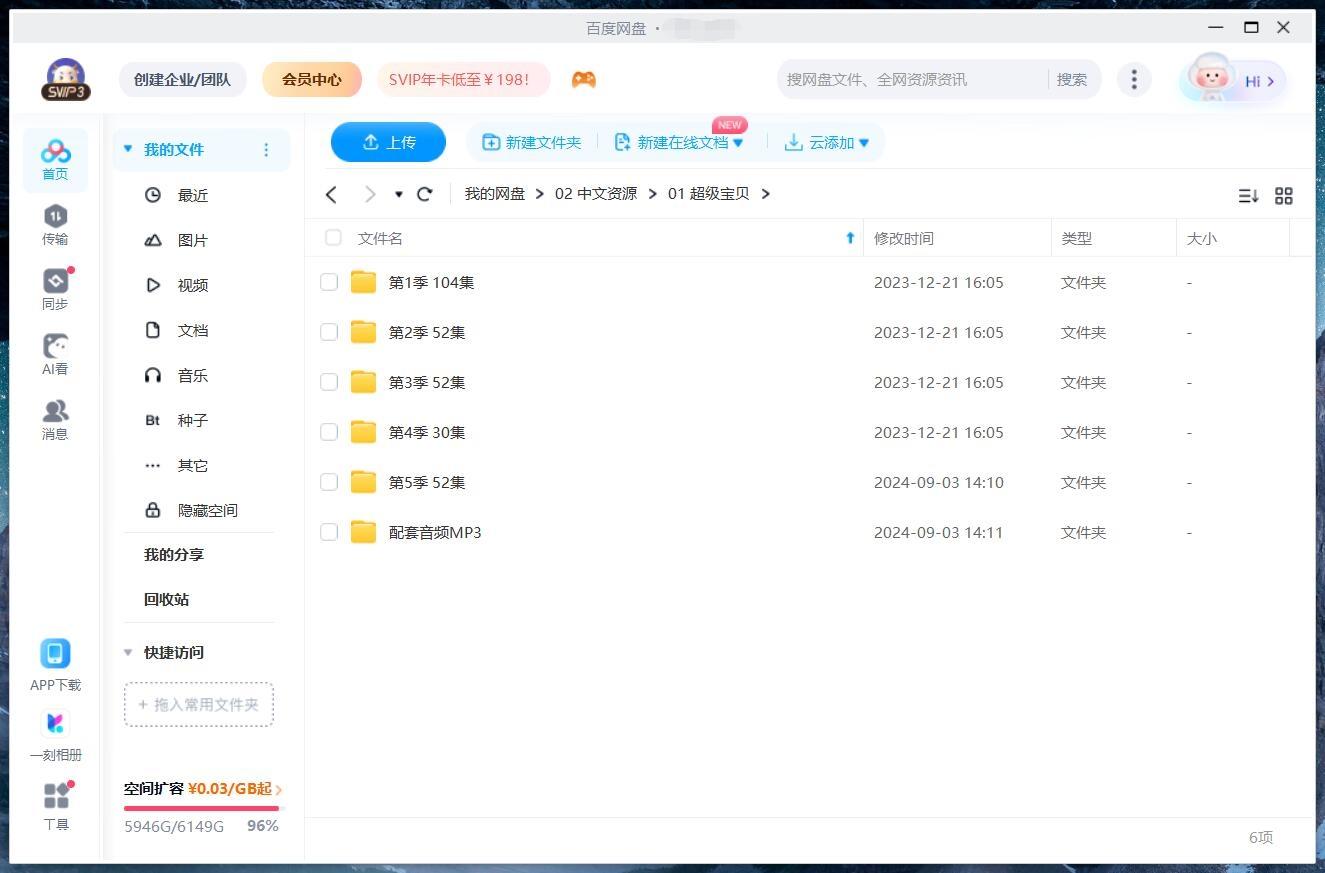Switch to grid view icon
This screenshot has height=873, width=1325.
(1284, 196)
